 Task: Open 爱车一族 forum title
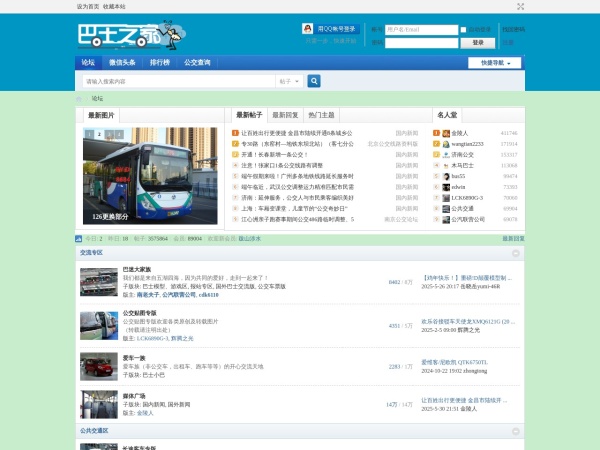coord(134,358)
